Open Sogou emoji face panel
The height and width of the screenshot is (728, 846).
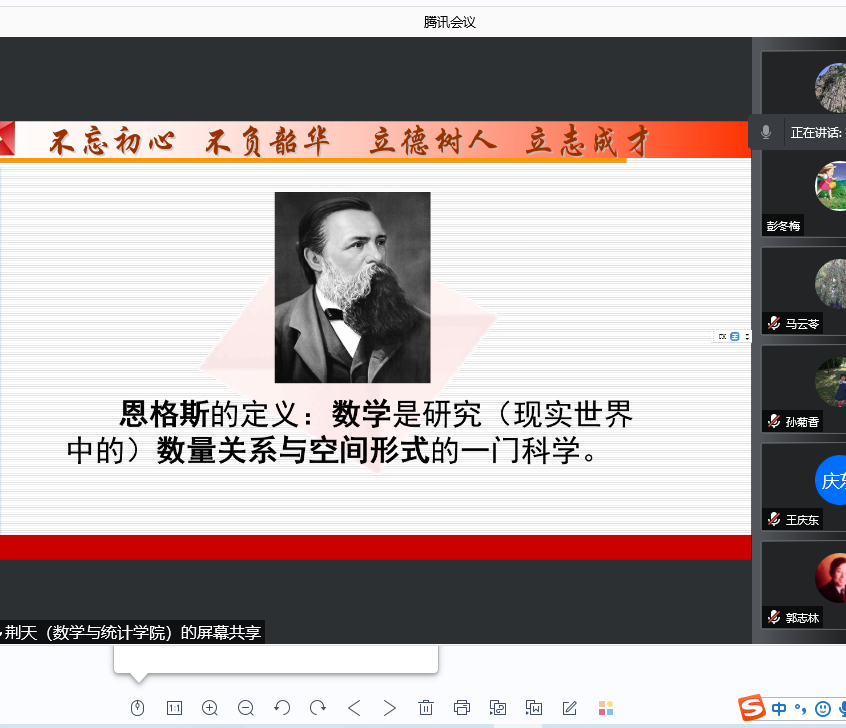822,709
